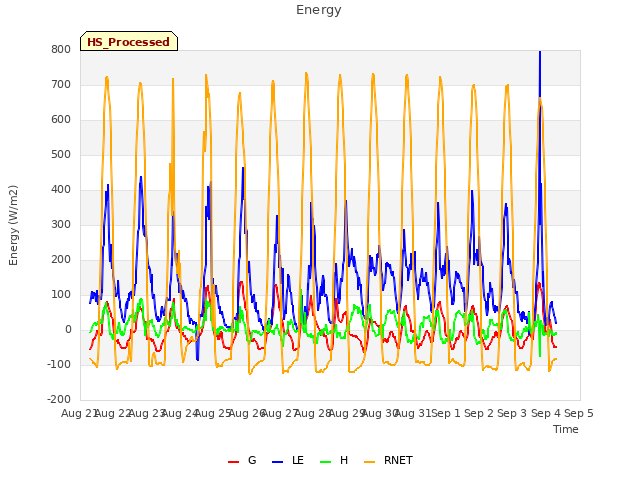
Task: Click the 500 y-axis tick label
Action: click(x=61, y=155)
